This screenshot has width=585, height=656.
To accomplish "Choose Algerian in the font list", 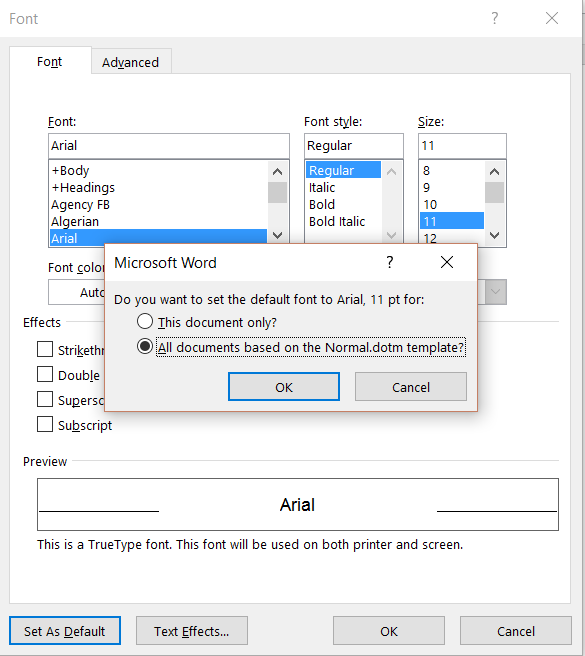I will [158, 221].
